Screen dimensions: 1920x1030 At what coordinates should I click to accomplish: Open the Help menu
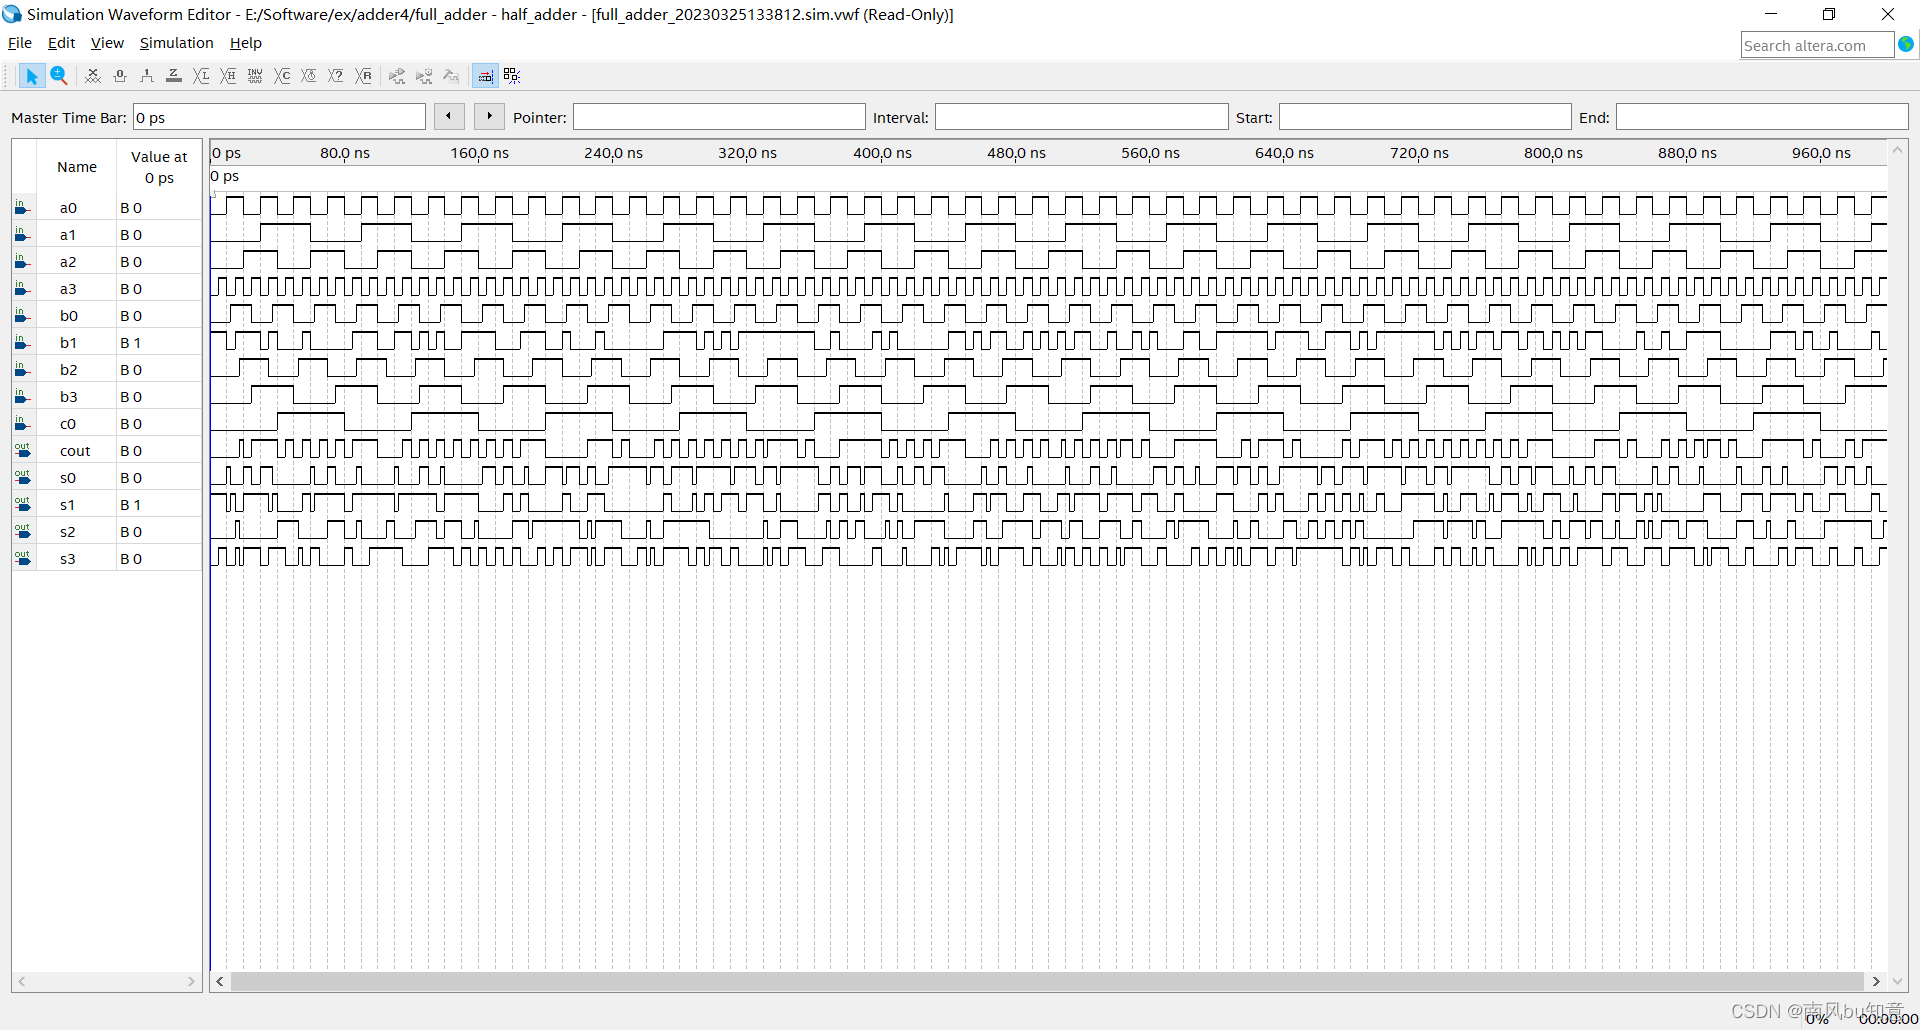(246, 43)
